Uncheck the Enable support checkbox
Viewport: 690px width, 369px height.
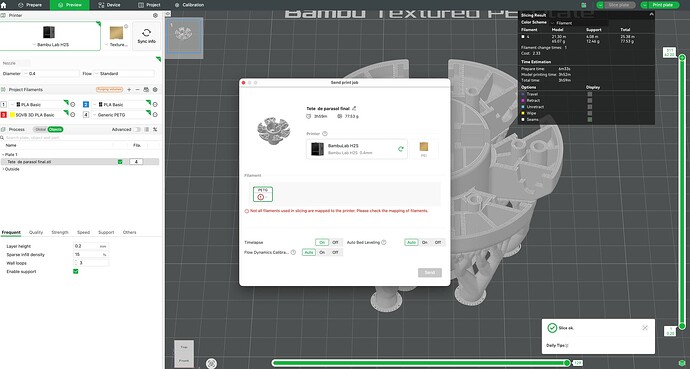pos(76,271)
